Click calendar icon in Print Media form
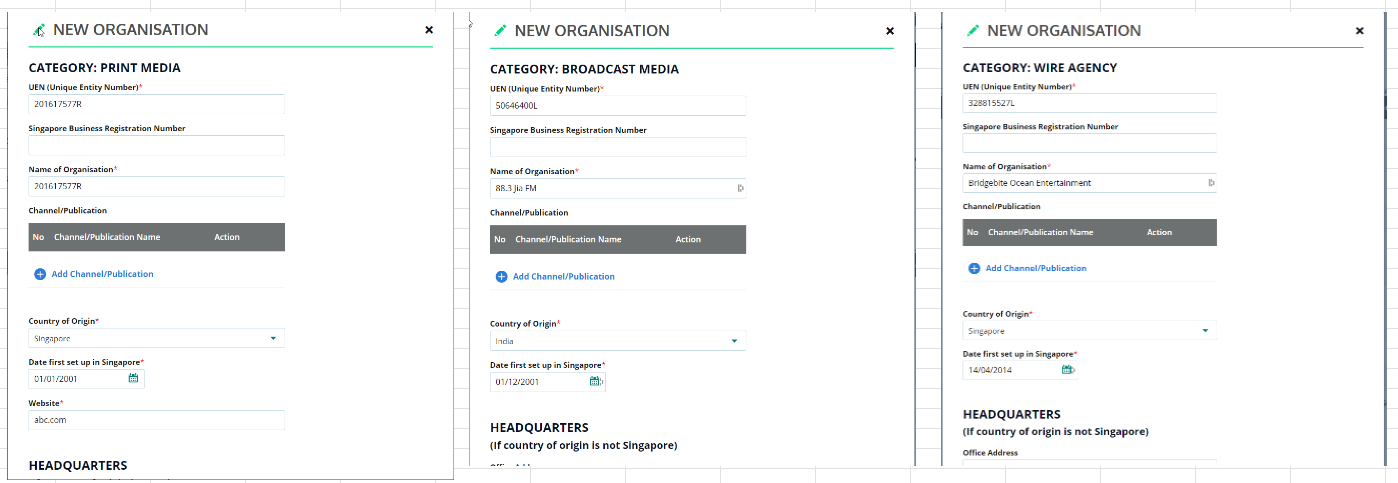Screen dimensions: 1398x483 click(133, 379)
